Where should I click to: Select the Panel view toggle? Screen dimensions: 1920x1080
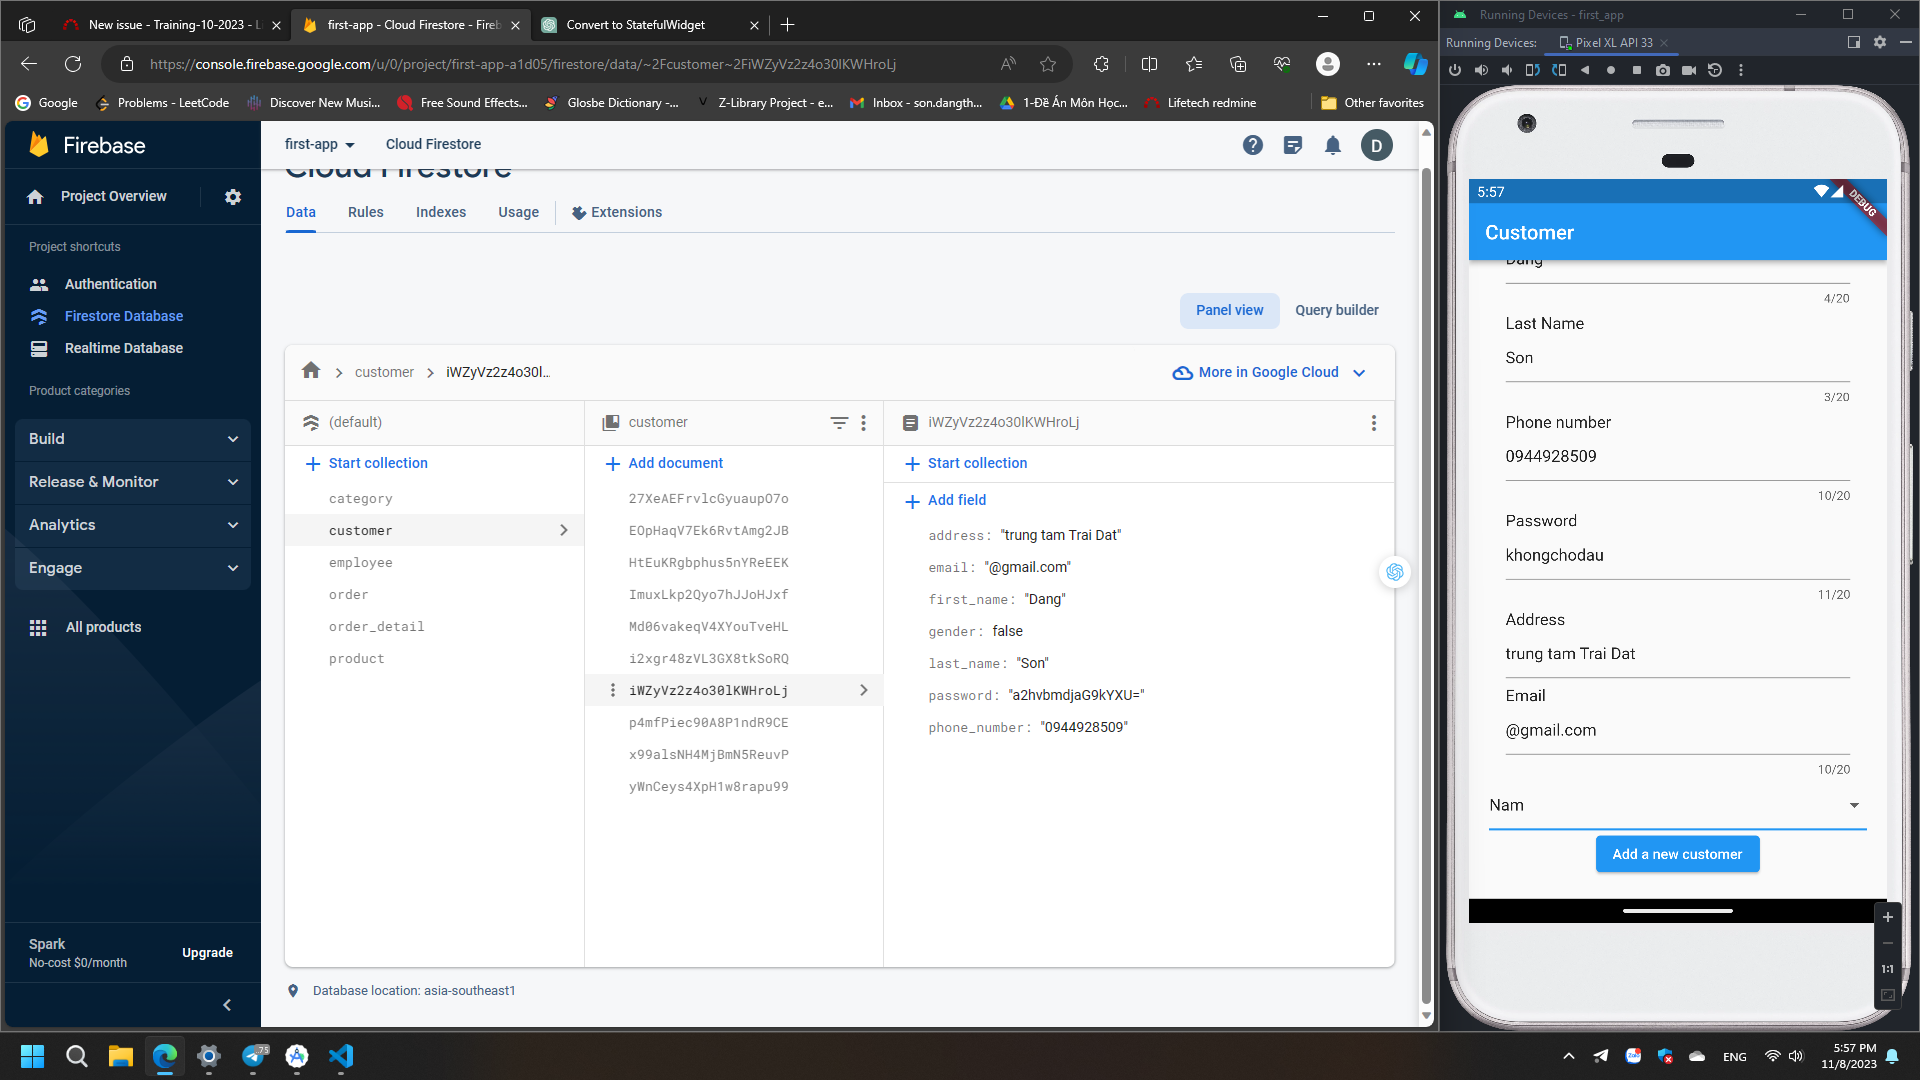pyautogui.click(x=1229, y=310)
